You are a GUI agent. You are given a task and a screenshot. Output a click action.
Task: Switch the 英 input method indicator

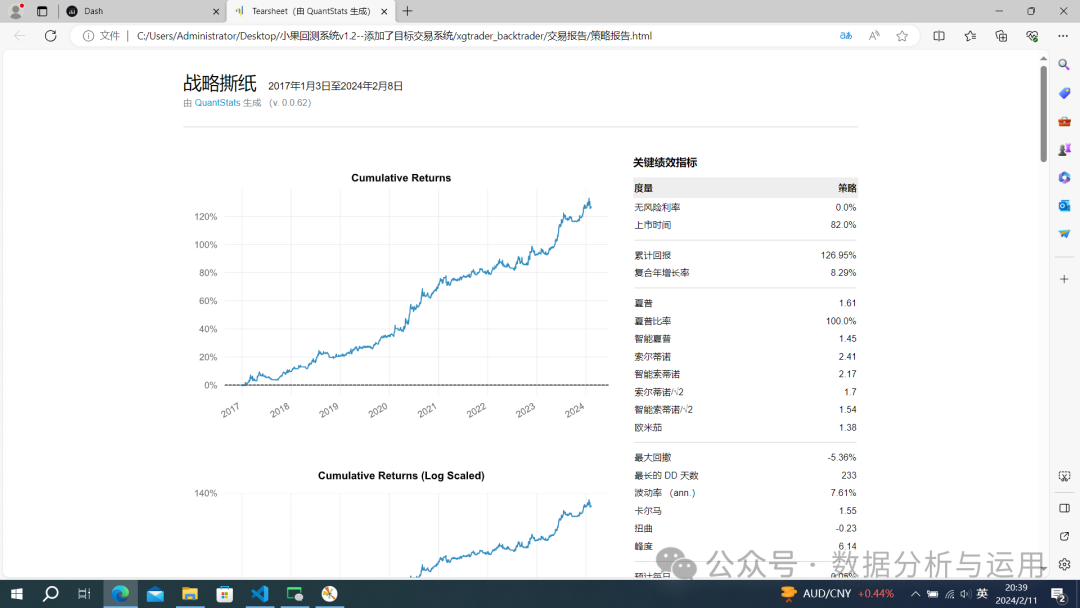(982, 594)
